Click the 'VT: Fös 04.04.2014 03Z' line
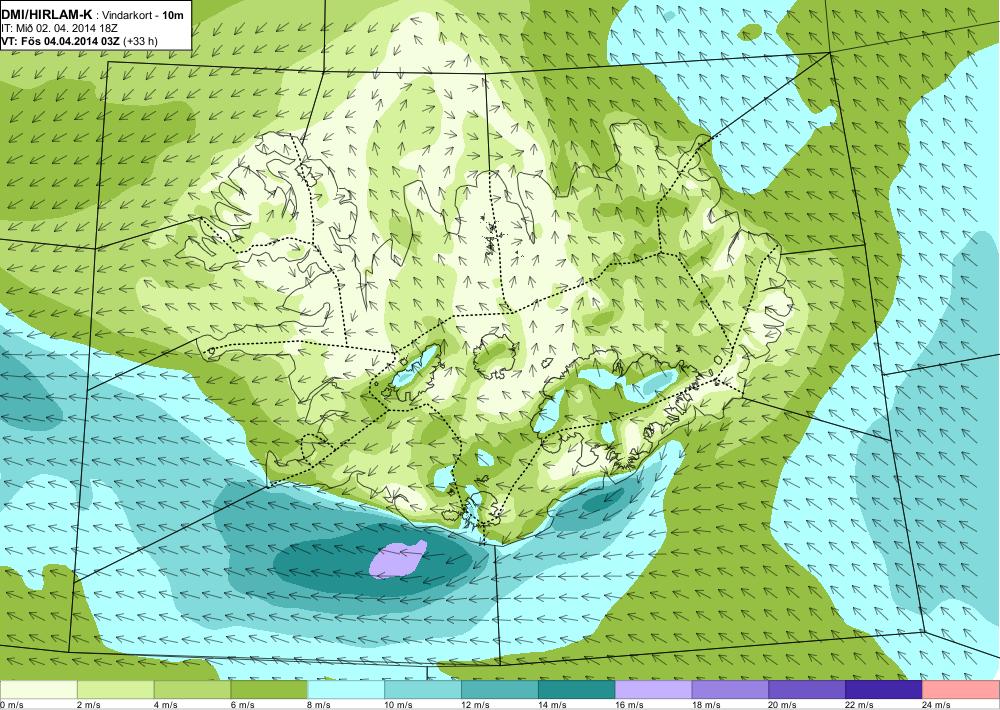 pyautogui.click(x=61, y=41)
